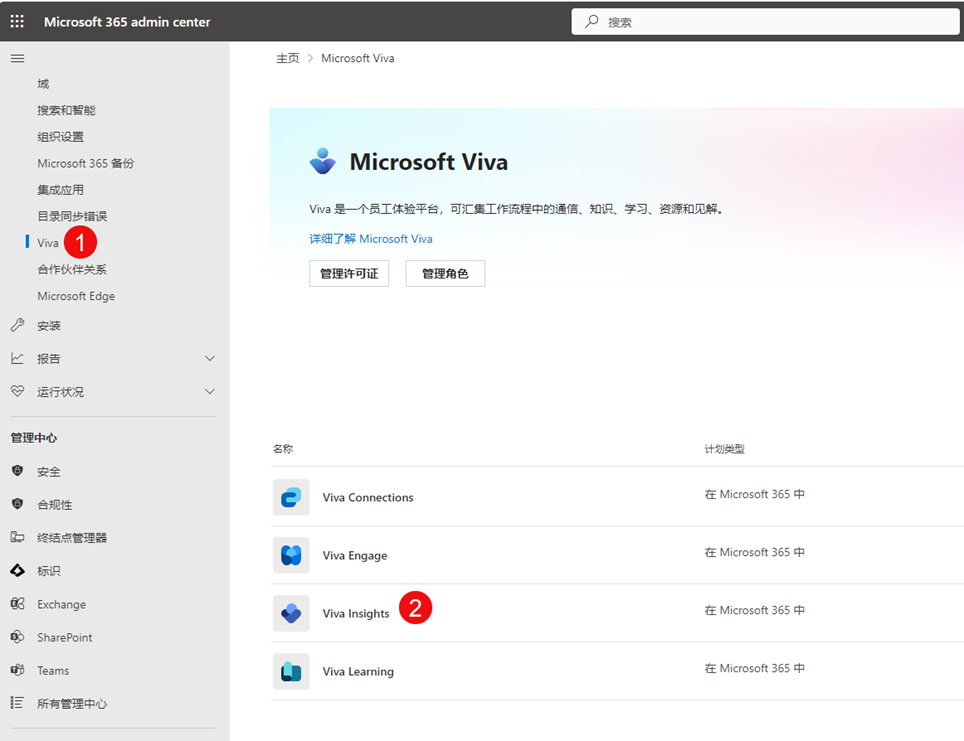Open 合规性 admin center link
Image resolution: width=964 pixels, height=741 pixels.
pyautogui.click(x=55, y=505)
